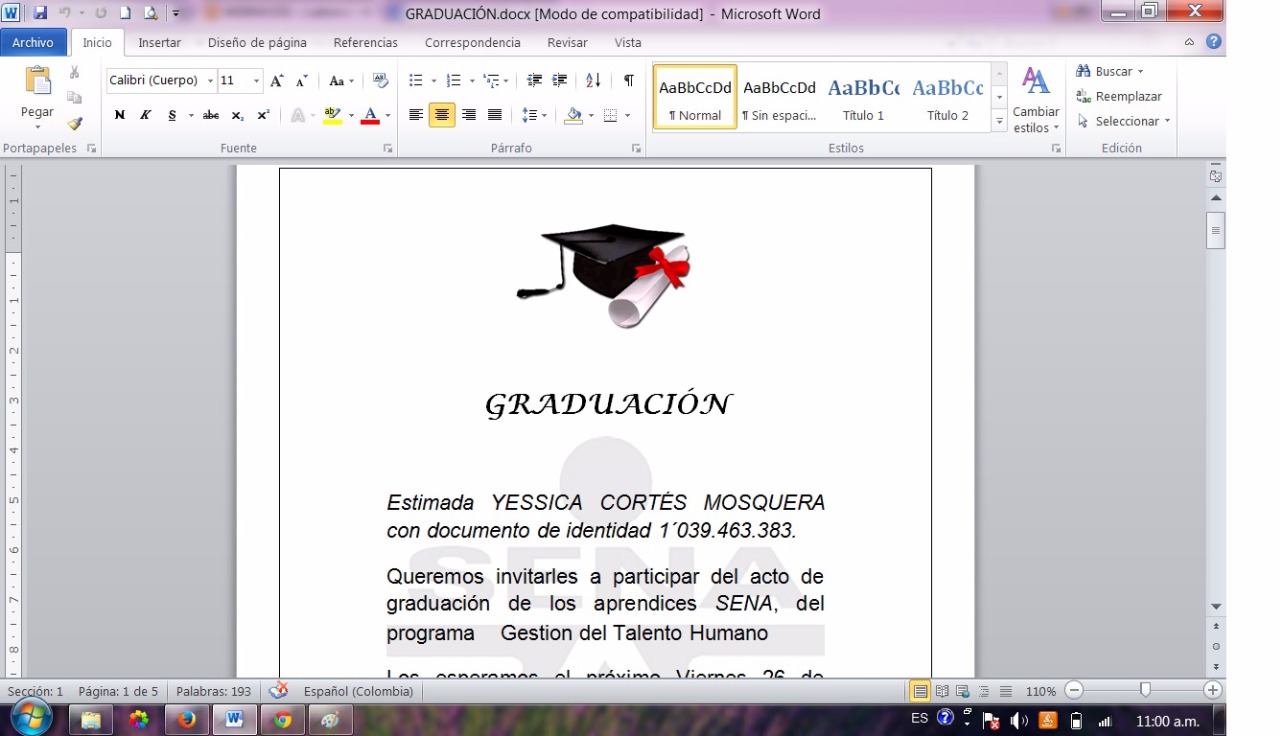Increase font size with Grow Font icon
The image size is (1280, 736).
pyautogui.click(x=277, y=81)
